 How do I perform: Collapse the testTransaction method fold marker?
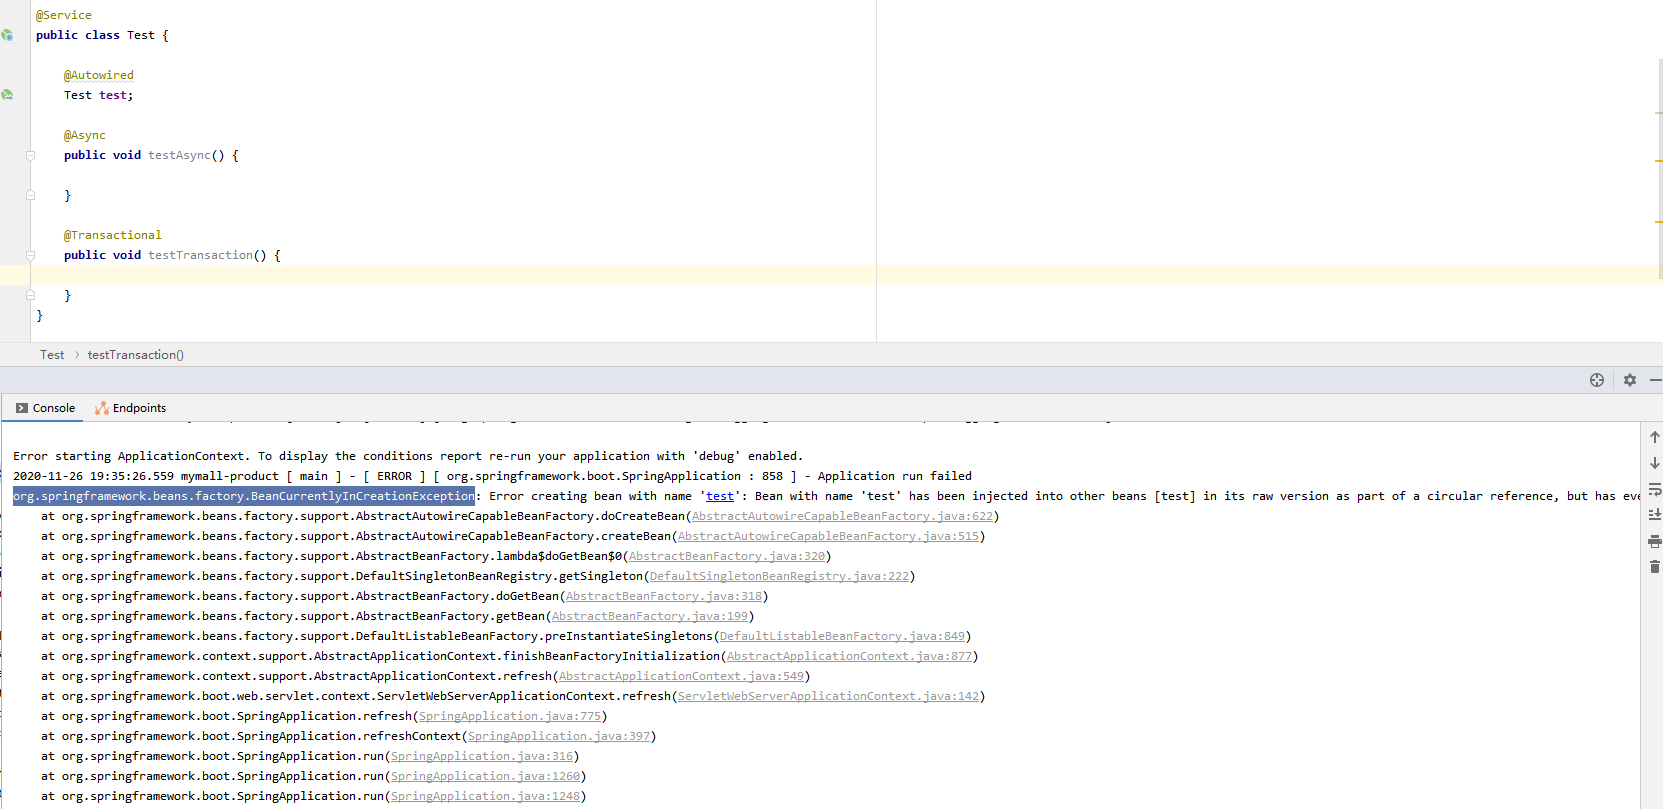pos(30,255)
